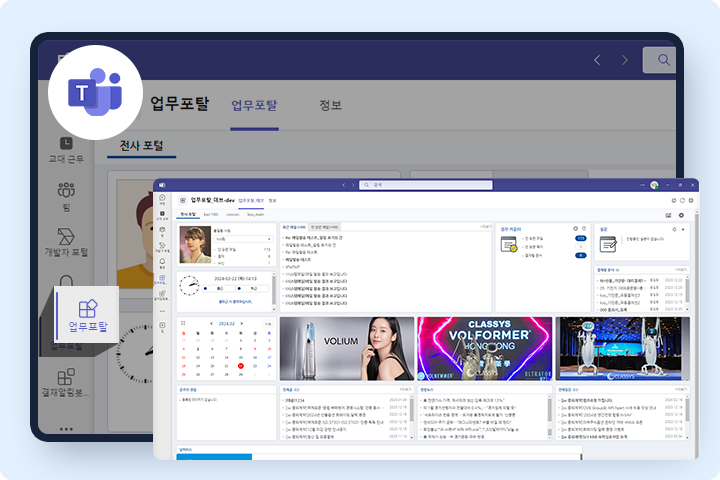Open the 결재알림봇 icon in the front window sidebar

[x=162, y=295]
